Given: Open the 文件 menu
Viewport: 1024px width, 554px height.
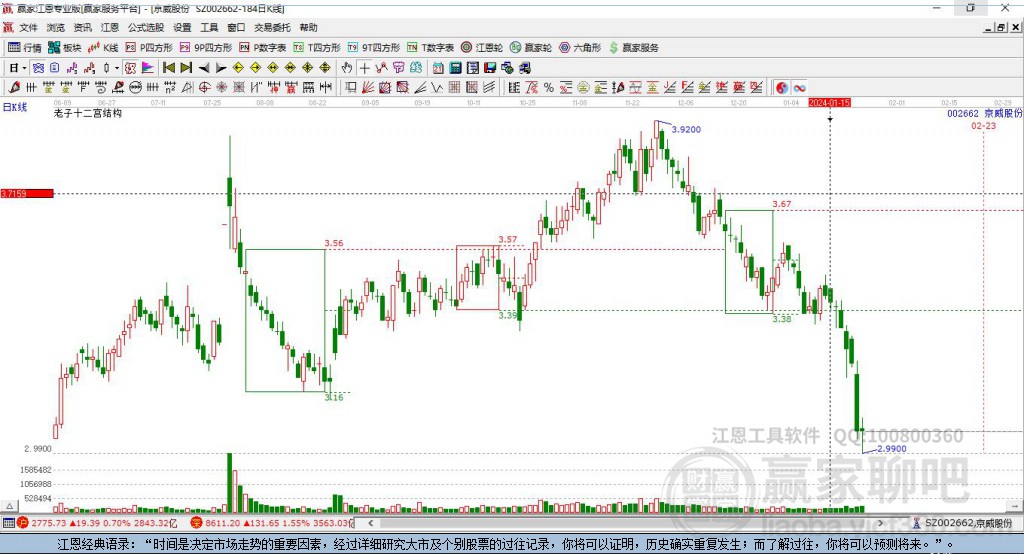Looking at the screenshot, I should [28, 27].
